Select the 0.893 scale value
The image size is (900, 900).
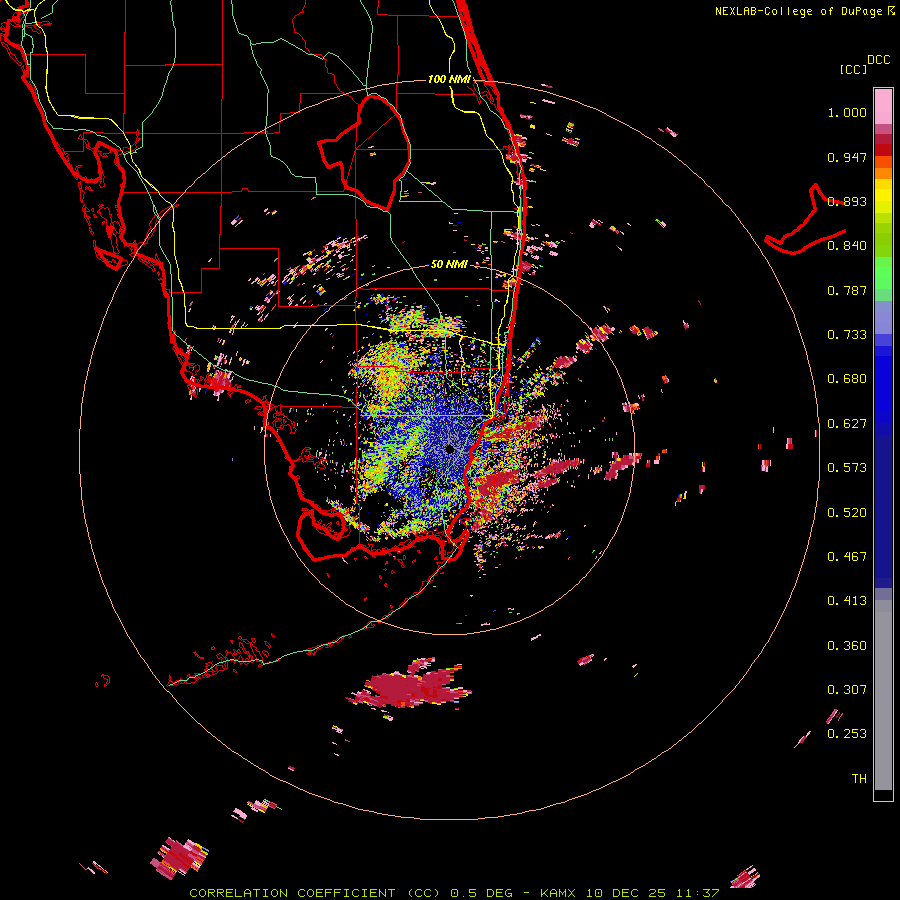point(847,201)
